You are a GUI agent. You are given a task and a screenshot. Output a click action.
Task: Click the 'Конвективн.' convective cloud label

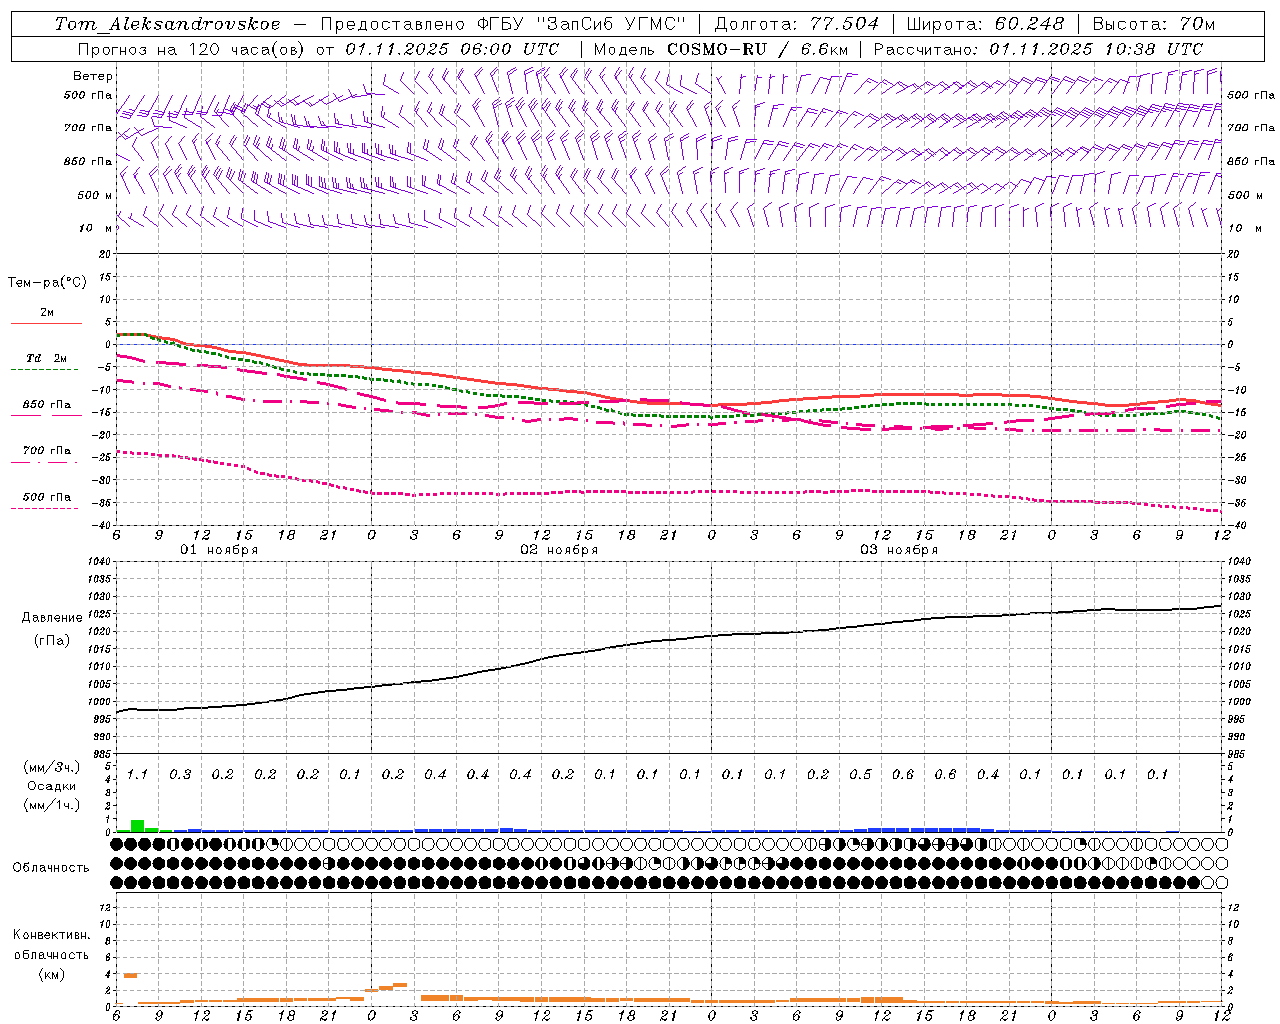click(x=51, y=935)
